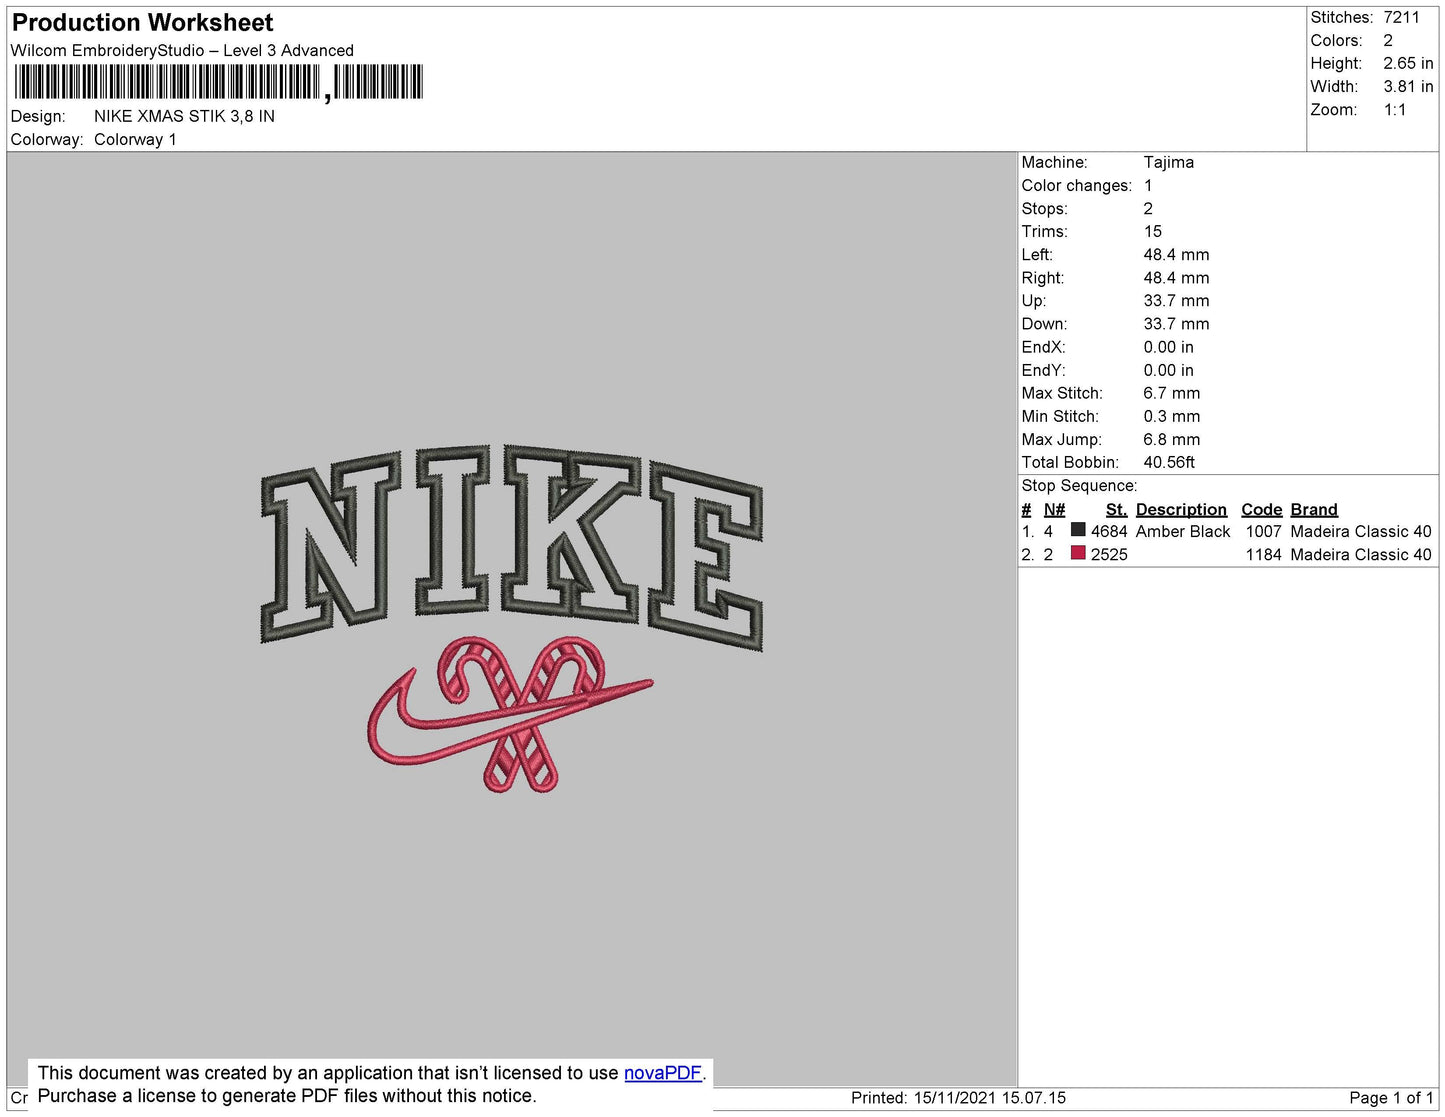This screenshot has height=1117, width=1445.
Task: Select the 'Right:' label
Action: click(x=1043, y=278)
